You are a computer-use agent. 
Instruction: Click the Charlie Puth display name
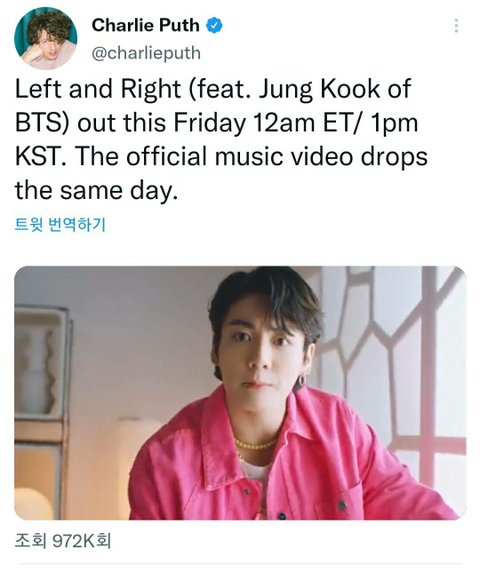(145, 25)
